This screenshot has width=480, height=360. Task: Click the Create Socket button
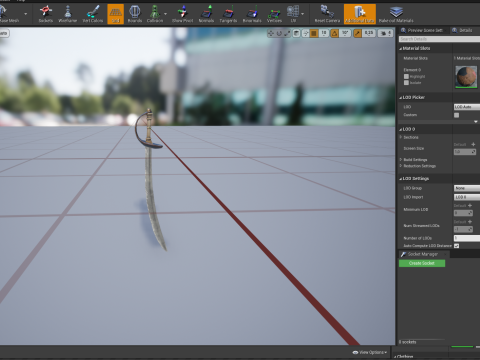click(x=422, y=263)
